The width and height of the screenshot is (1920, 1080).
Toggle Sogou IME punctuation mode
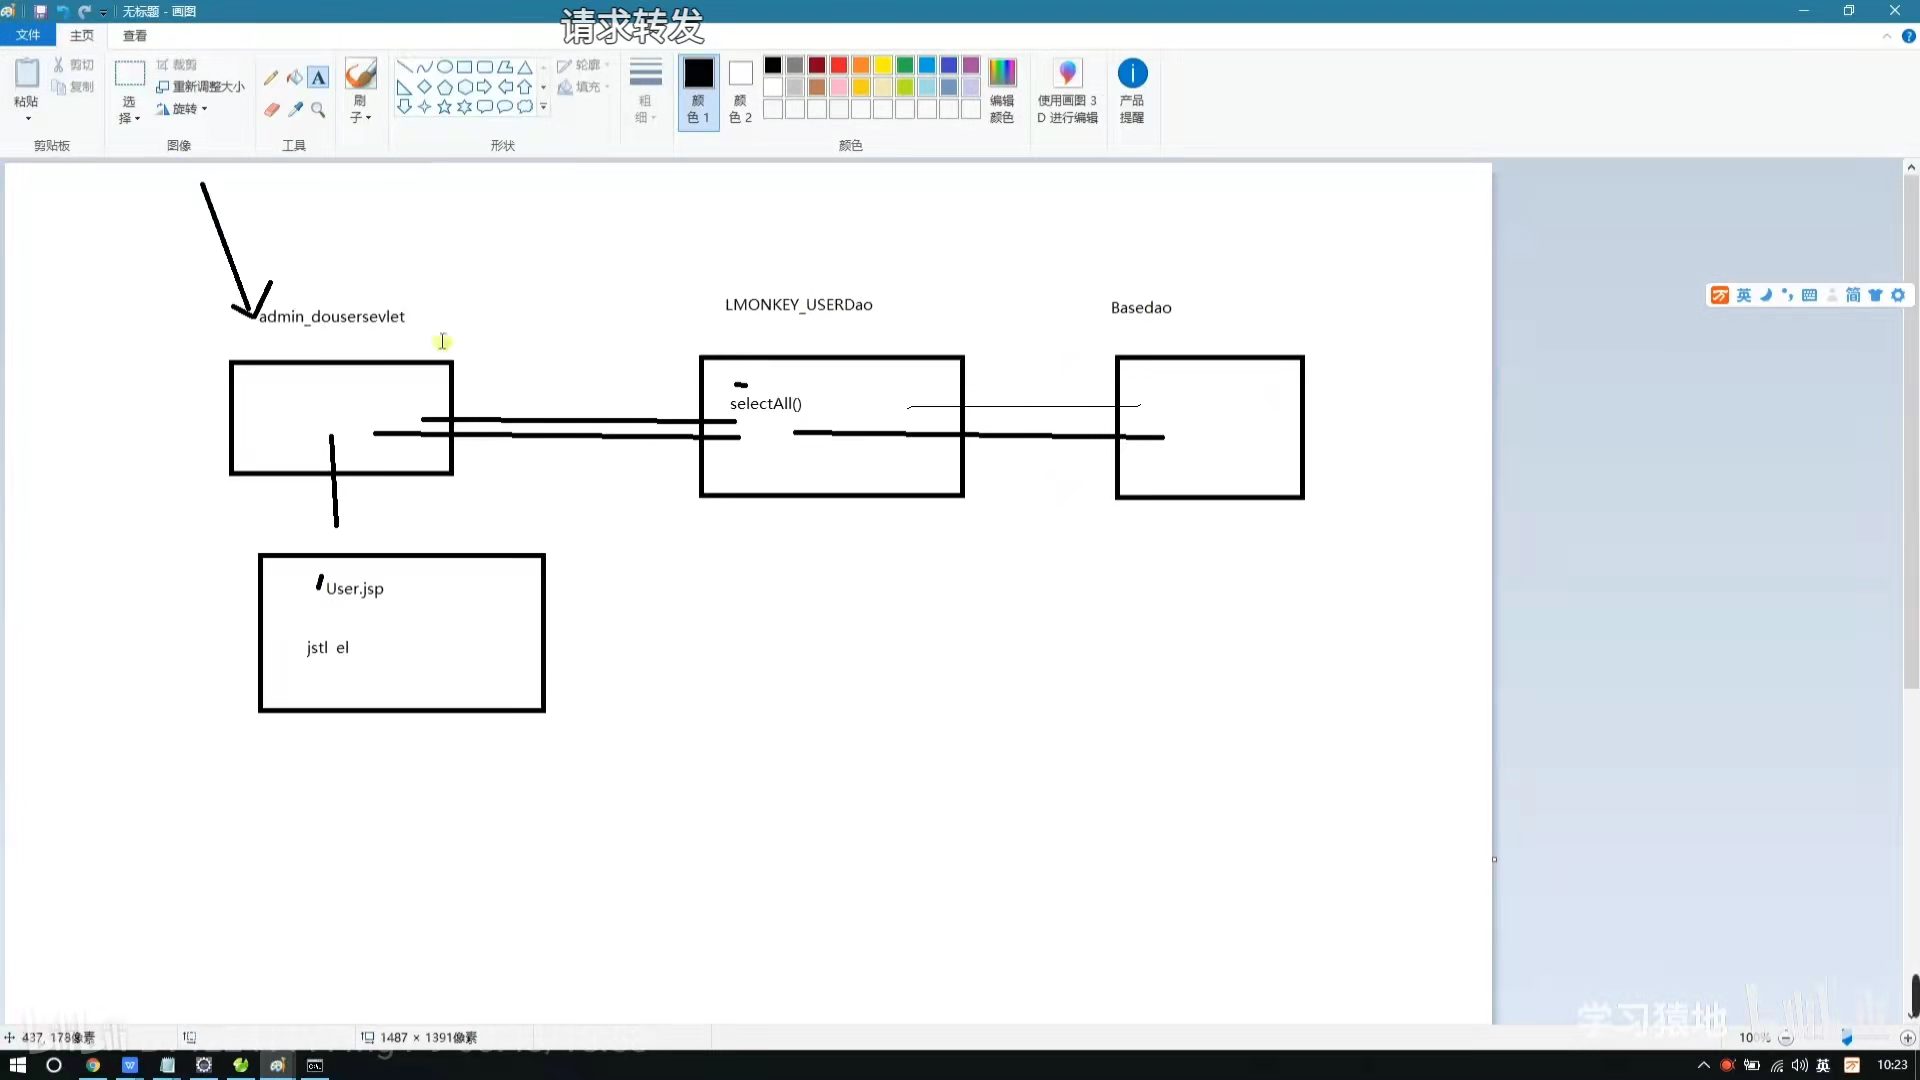pyautogui.click(x=1787, y=295)
